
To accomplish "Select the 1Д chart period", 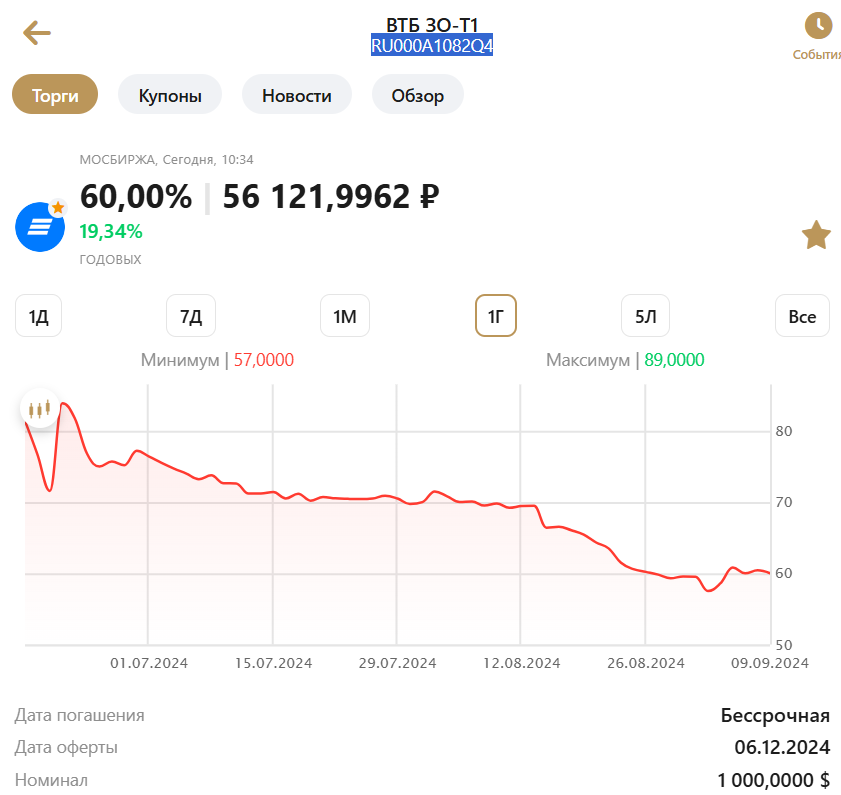I will point(39,316).
